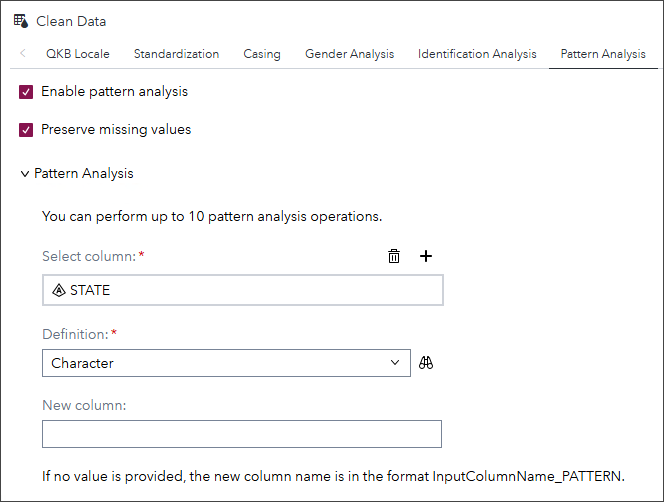Click the character type icon next to STATE

tap(58, 290)
